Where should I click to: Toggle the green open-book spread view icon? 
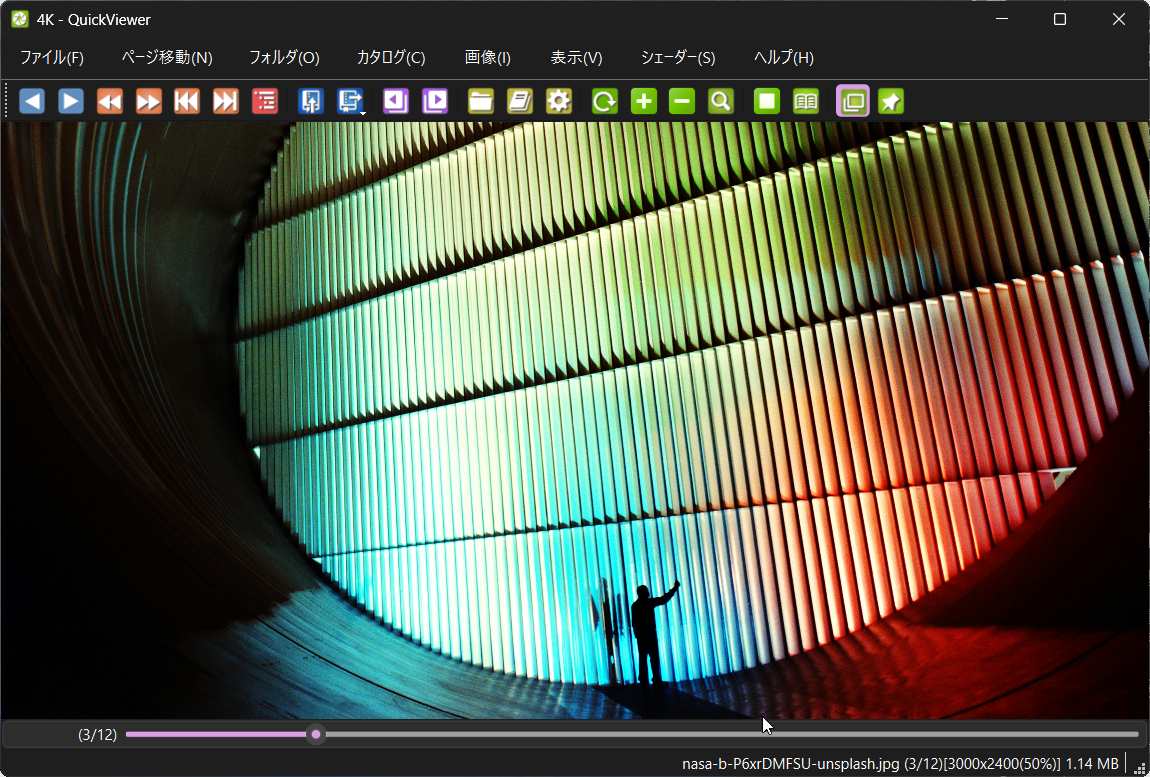point(806,101)
